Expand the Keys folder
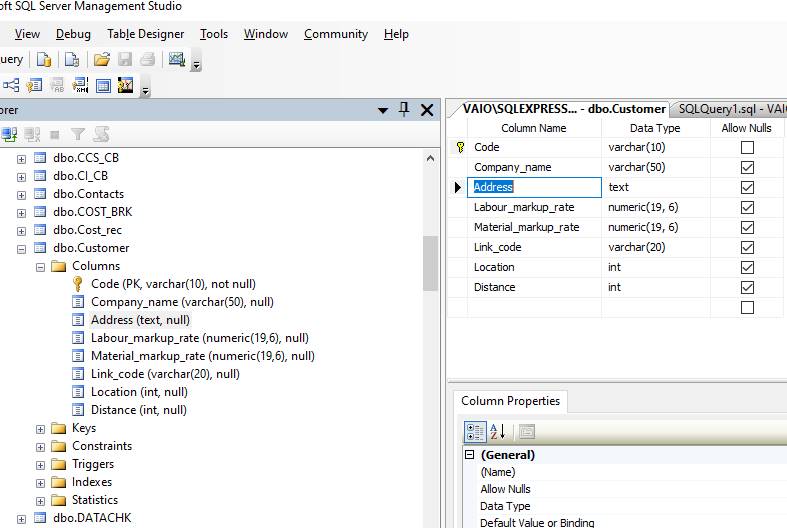 (41, 428)
